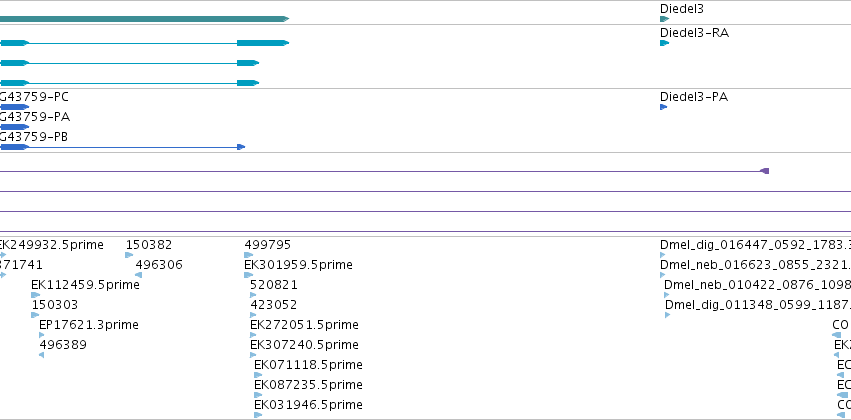Click the arrow glyph under EK071118.5prime
Image resolution: width=851 pixels, height=420 pixels.
(x=258, y=375)
